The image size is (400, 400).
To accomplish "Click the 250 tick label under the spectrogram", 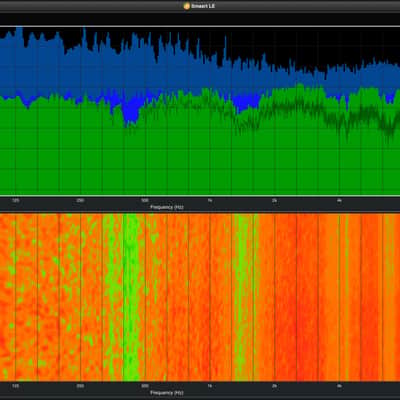I will [x=80, y=386].
